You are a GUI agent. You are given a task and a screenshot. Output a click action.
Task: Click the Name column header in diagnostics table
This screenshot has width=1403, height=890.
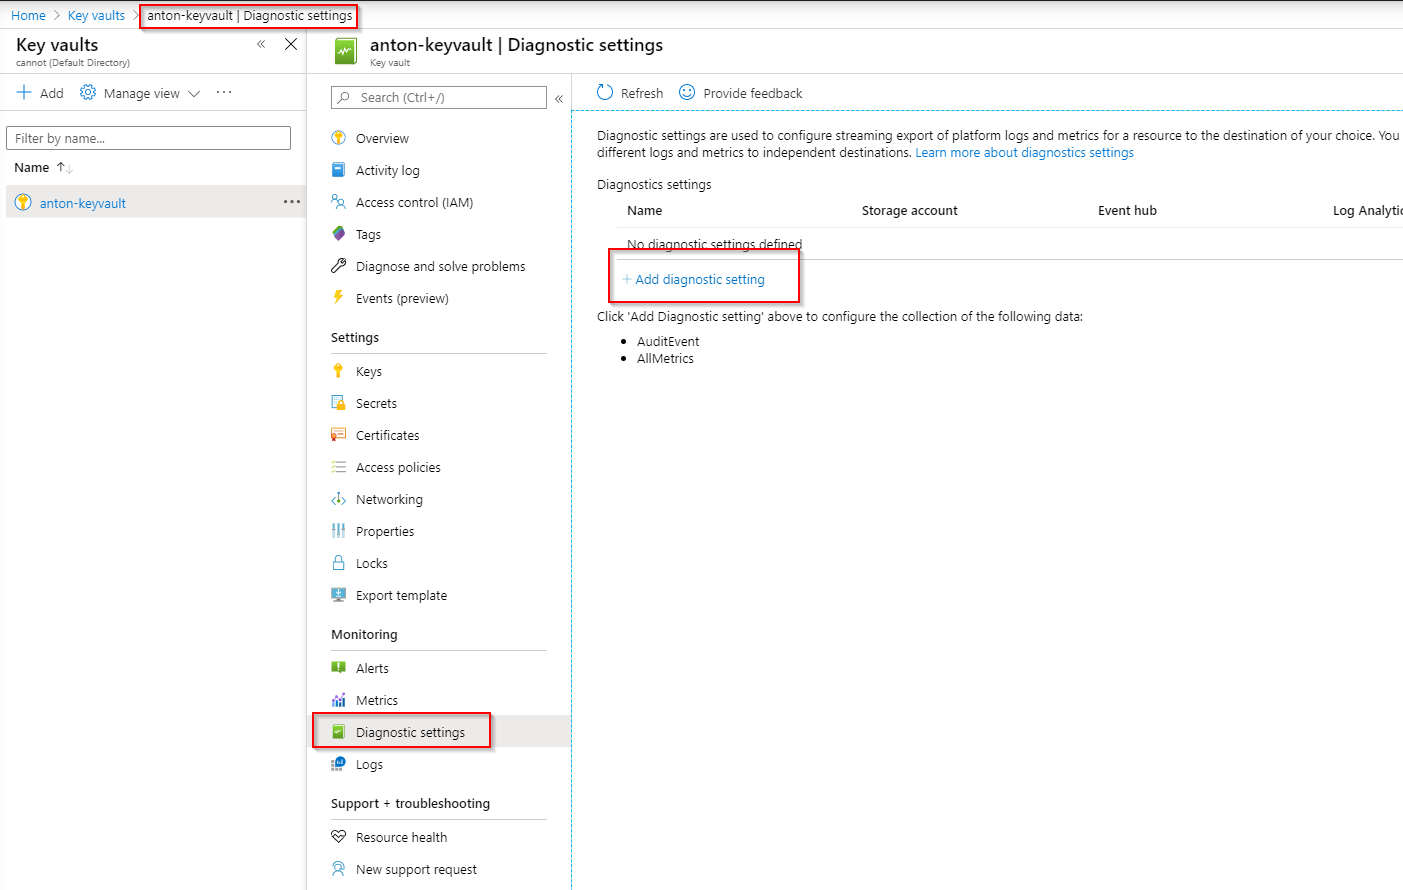(644, 210)
